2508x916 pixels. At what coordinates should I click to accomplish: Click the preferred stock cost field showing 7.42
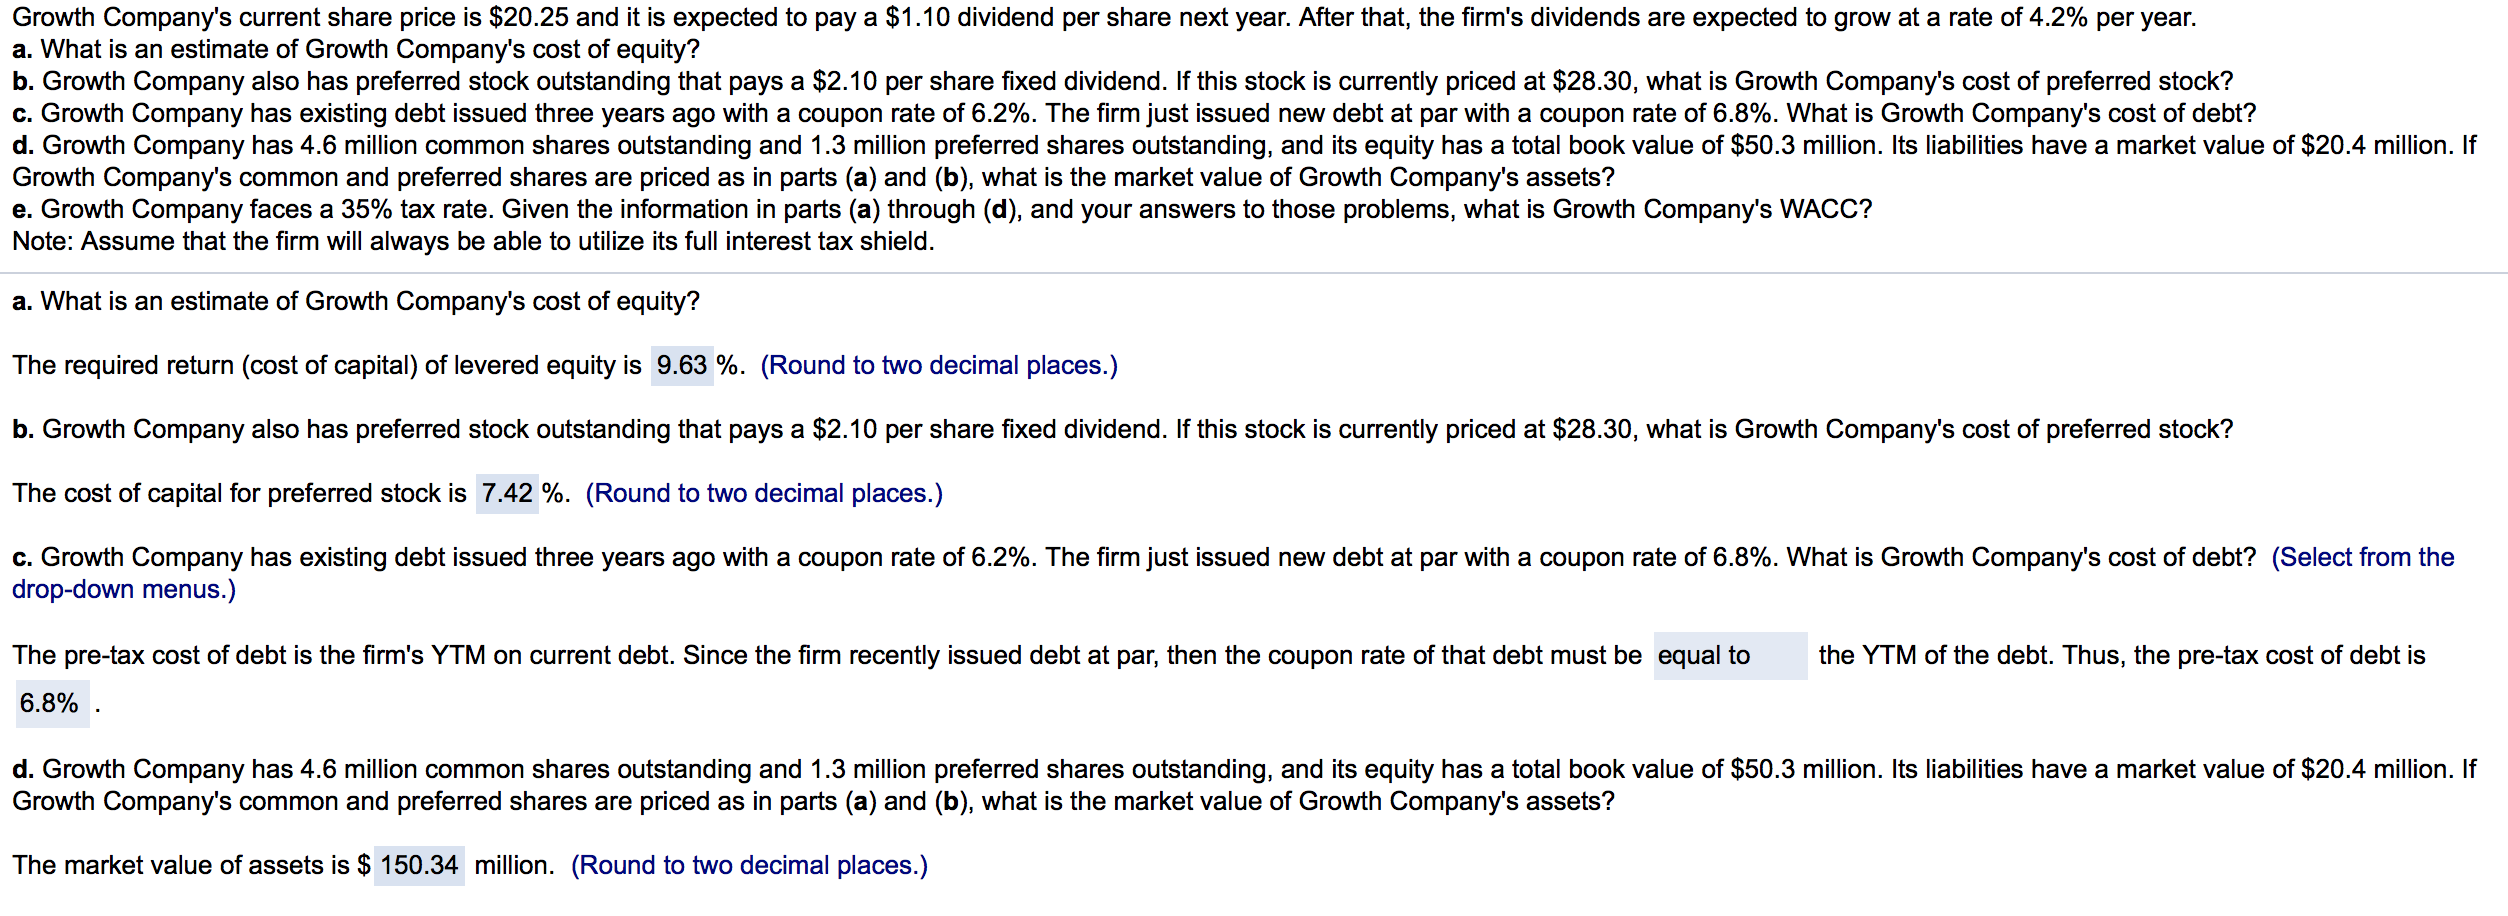pyautogui.click(x=507, y=494)
